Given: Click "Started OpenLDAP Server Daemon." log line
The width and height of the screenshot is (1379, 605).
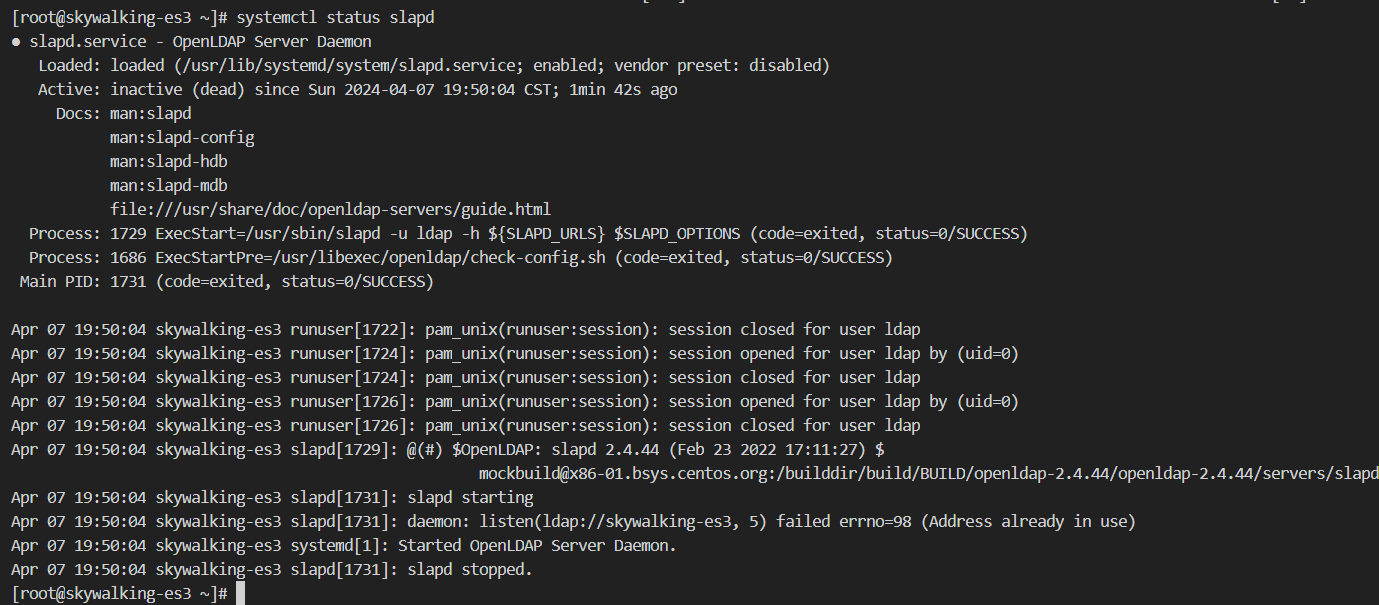Looking at the screenshot, I should pyautogui.click(x=537, y=546).
